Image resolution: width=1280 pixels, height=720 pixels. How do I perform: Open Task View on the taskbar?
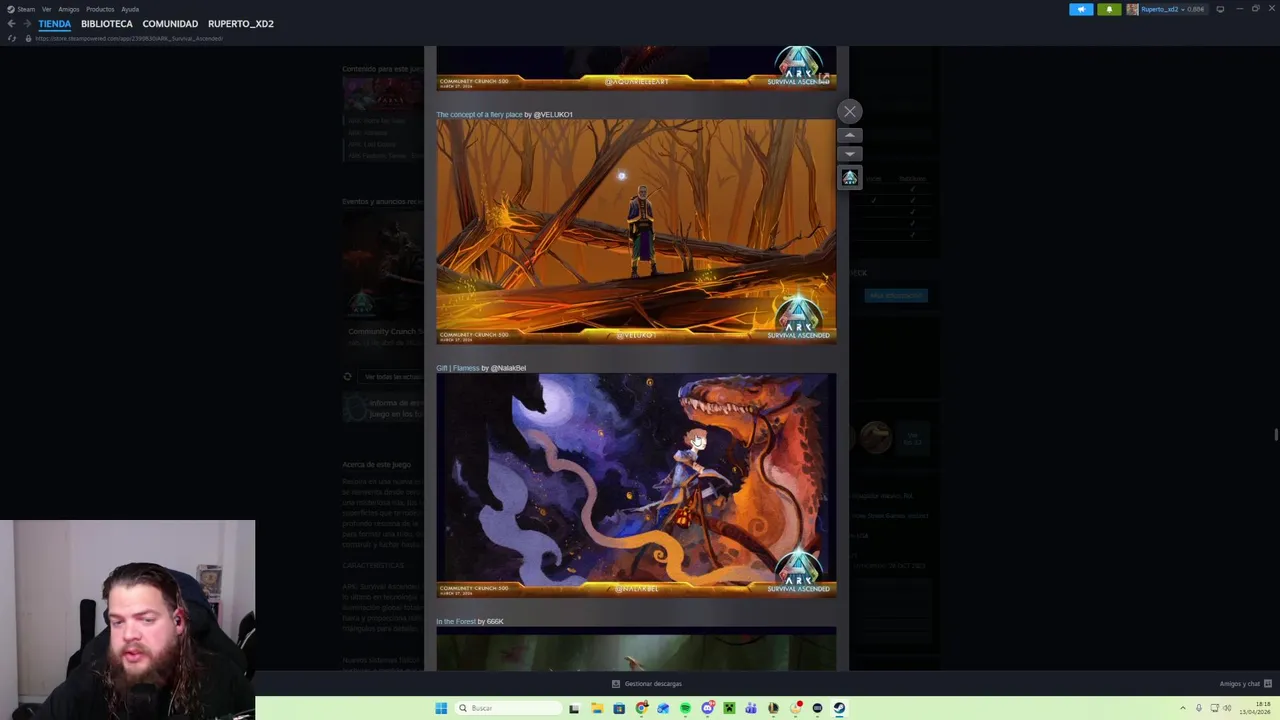pos(574,708)
